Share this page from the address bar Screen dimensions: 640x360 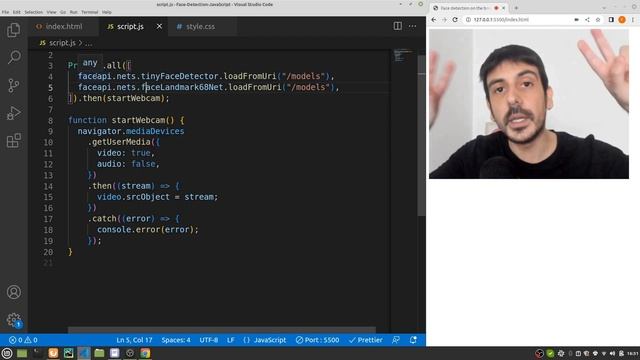click(x=587, y=20)
